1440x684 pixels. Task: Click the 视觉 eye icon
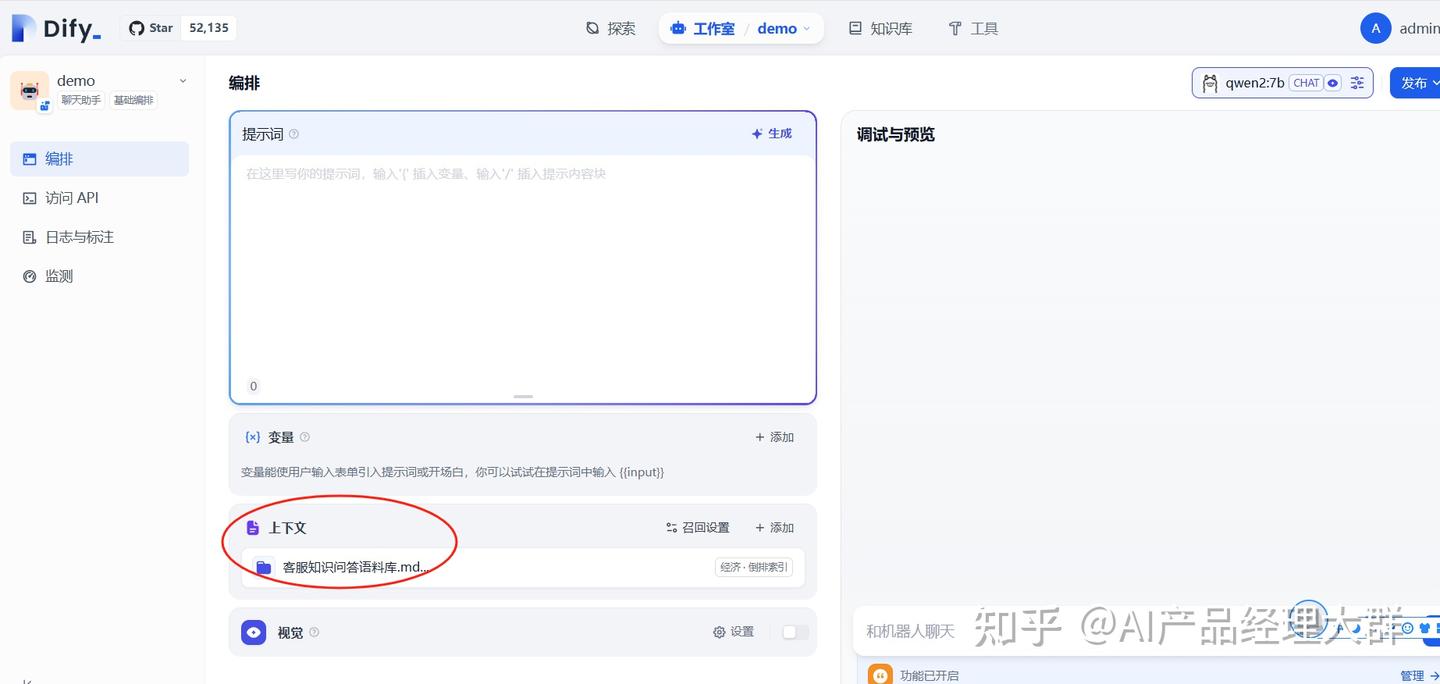254,632
